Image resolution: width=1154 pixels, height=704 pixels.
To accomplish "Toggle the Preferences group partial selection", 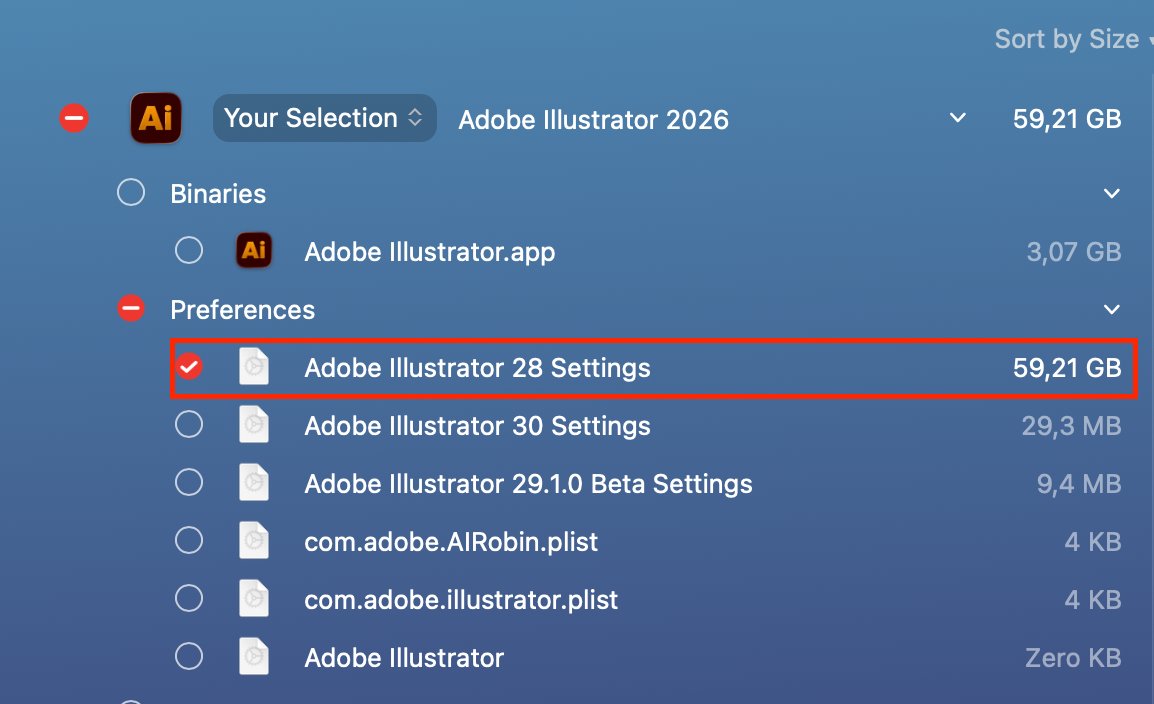I will pyautogui.click(x=131, y=308).
